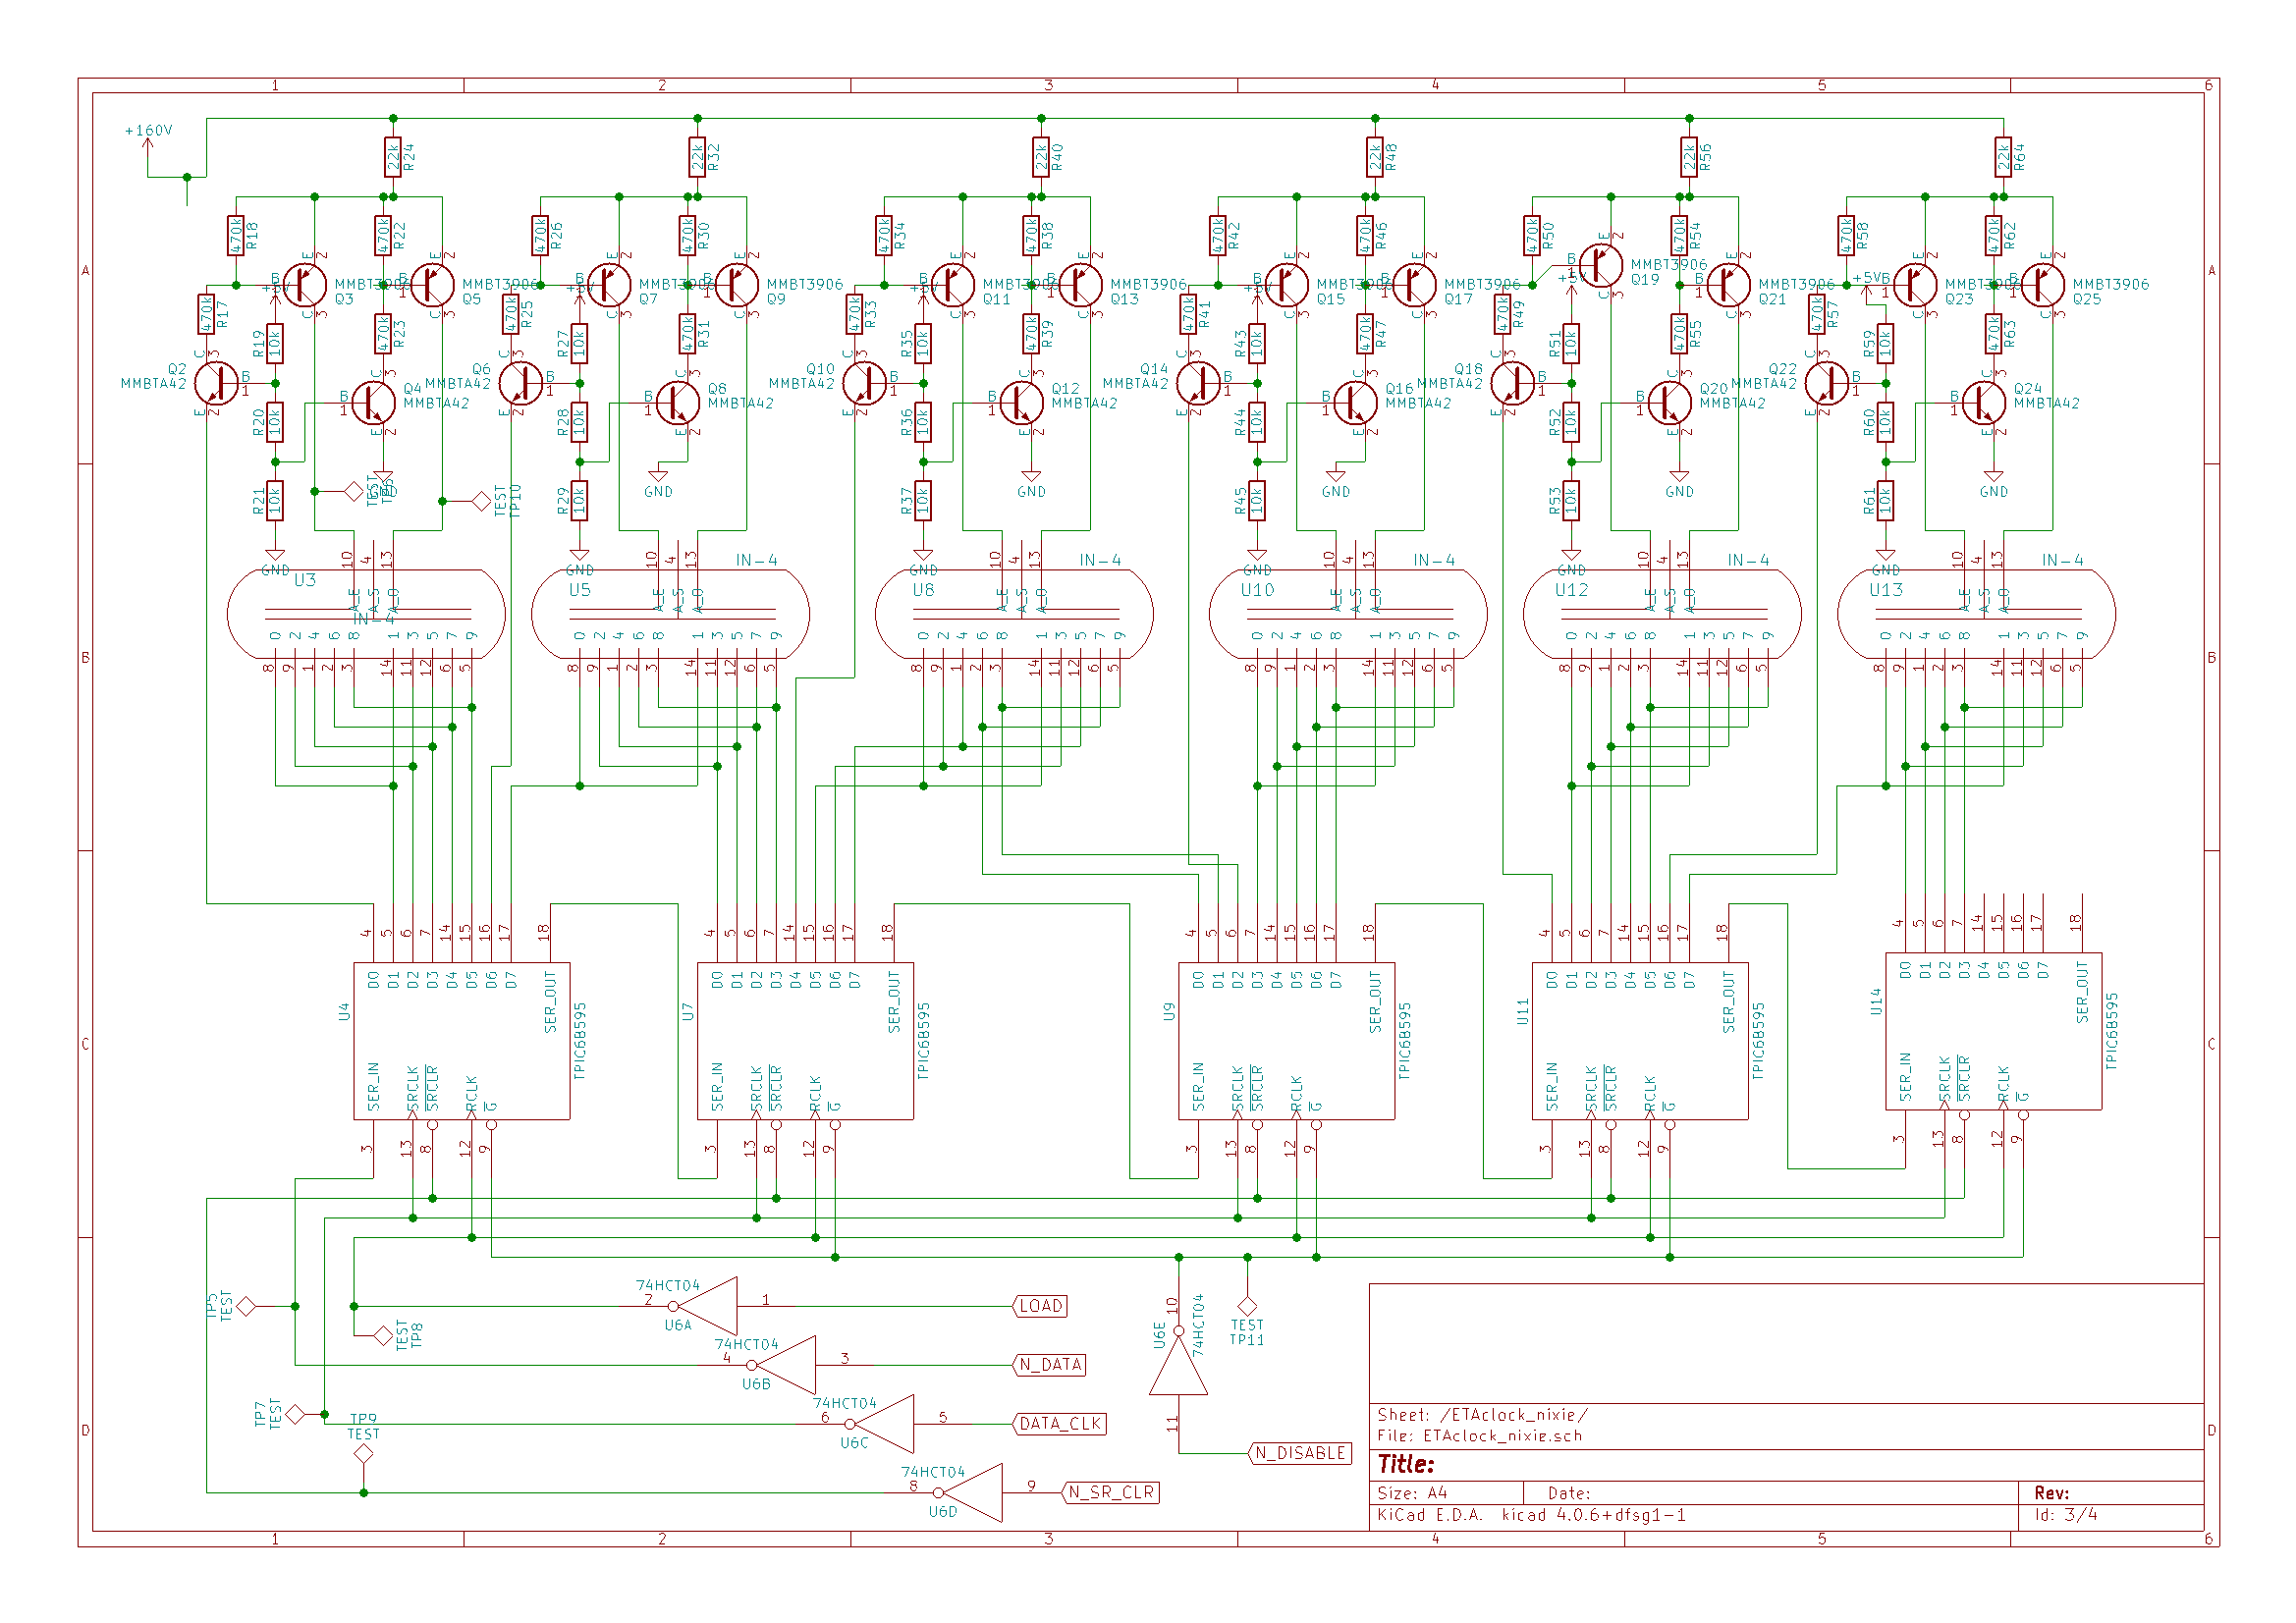Image resolution: width=2296 pixels, height=1623 pixels.
Task: Click transistor Q16 symbol
Action: point(1356,402)
